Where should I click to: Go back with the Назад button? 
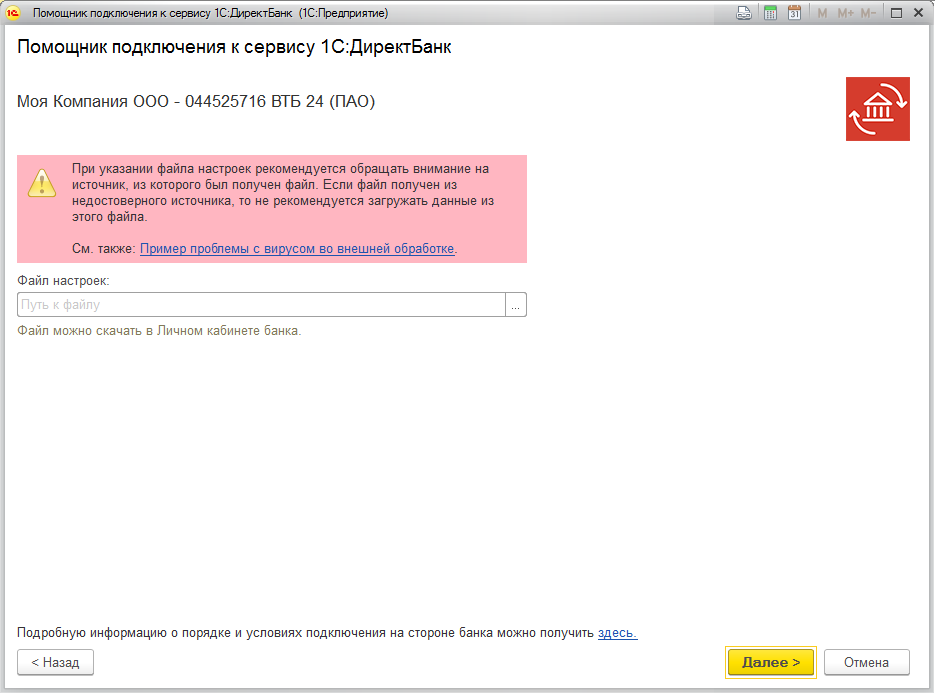pos(55,663)
